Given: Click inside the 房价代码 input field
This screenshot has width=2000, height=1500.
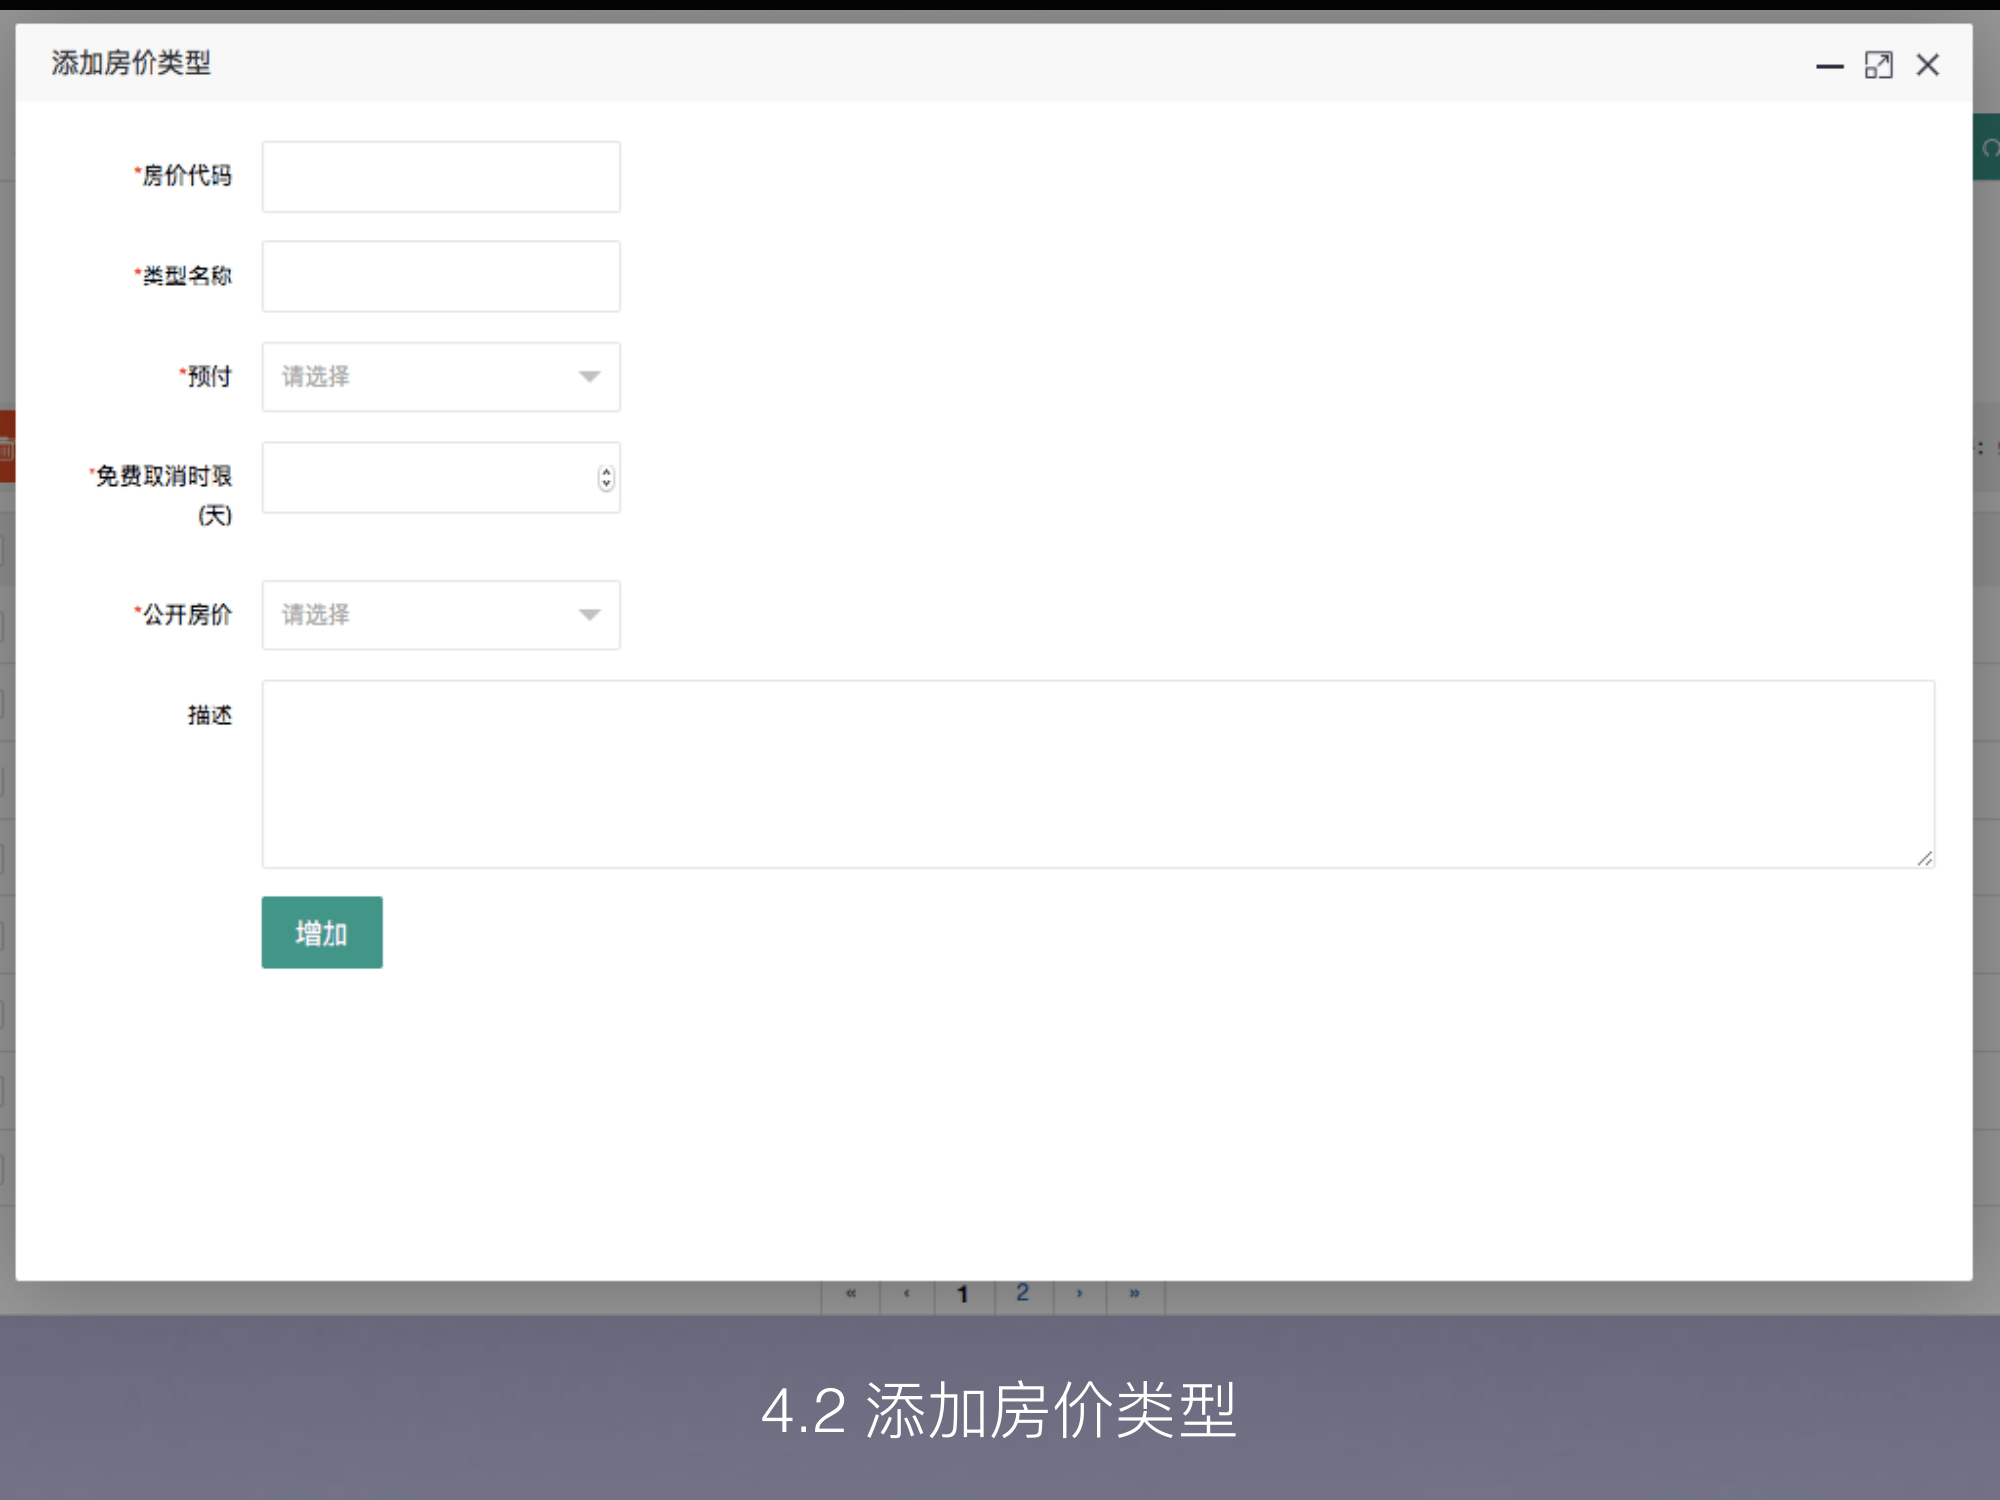Looking at the screenshot, I should click(x=440, y=176).
